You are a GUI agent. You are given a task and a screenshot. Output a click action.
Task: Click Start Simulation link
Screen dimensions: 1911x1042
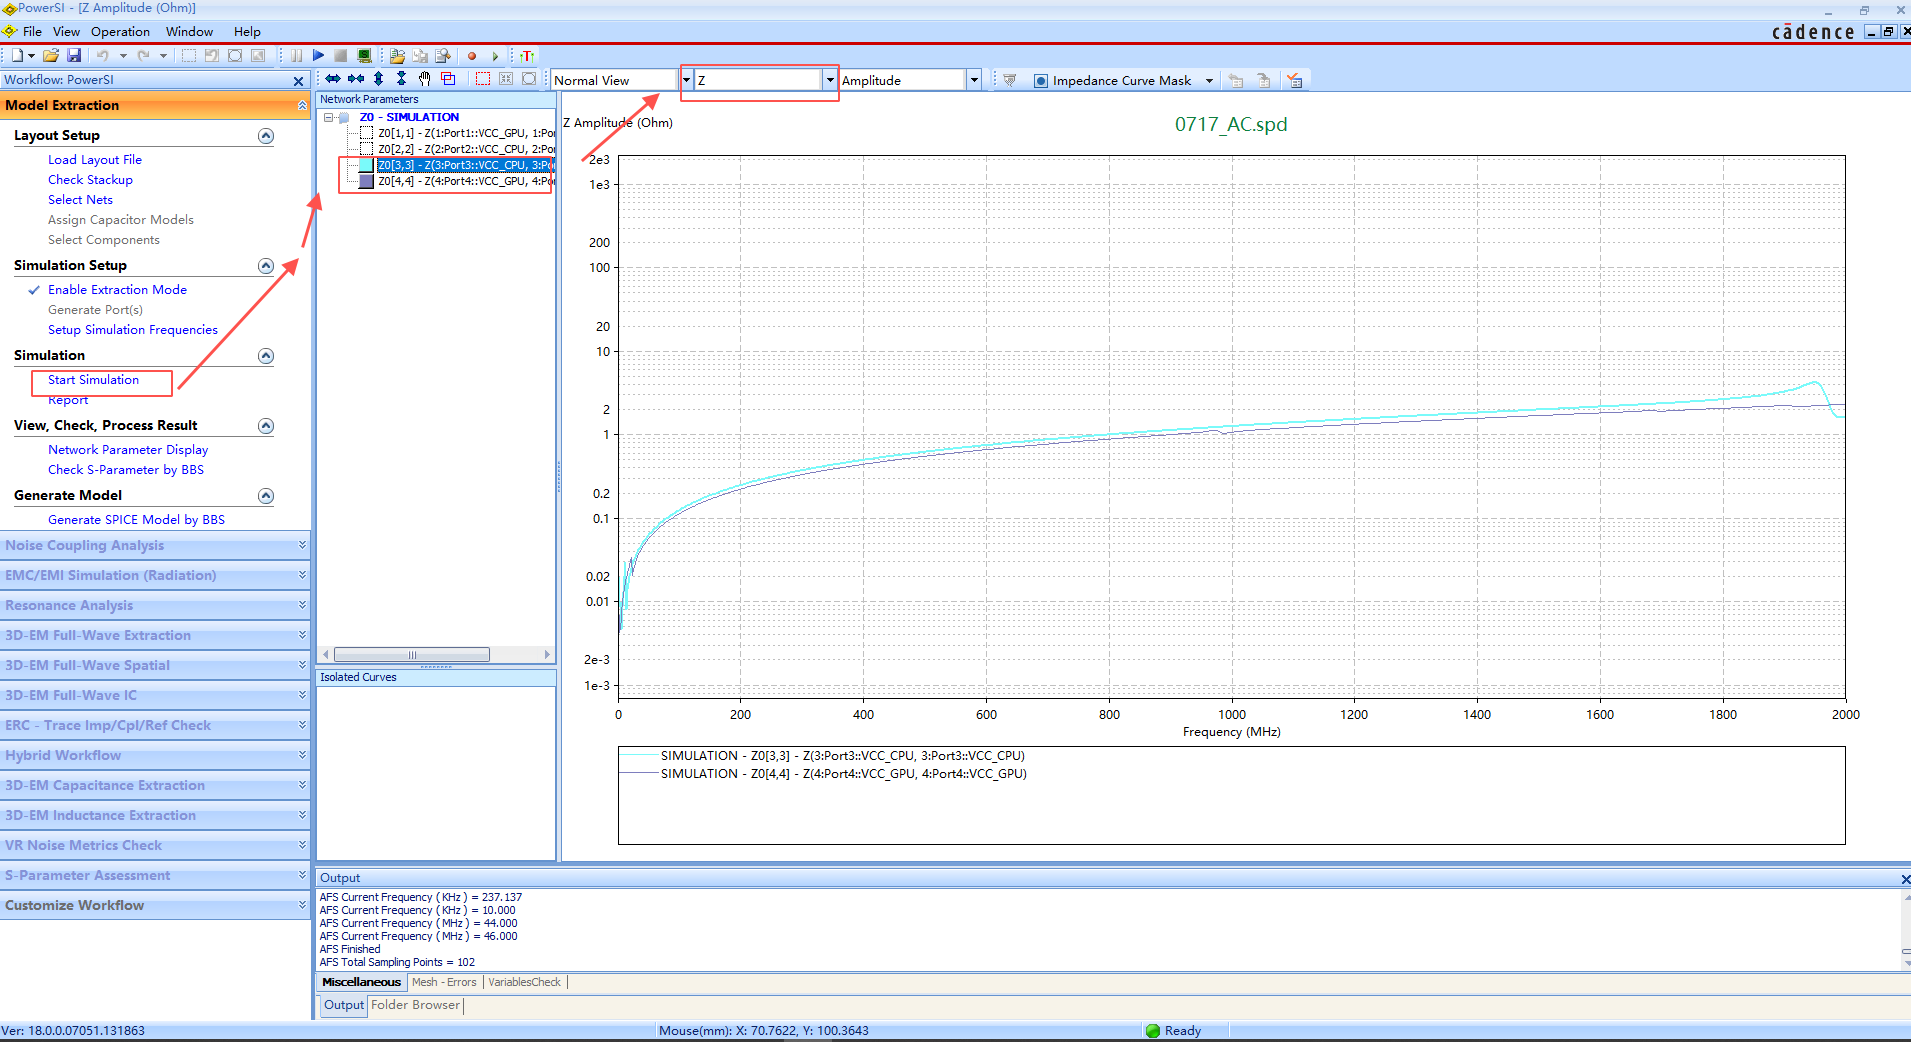pos(93,380)
